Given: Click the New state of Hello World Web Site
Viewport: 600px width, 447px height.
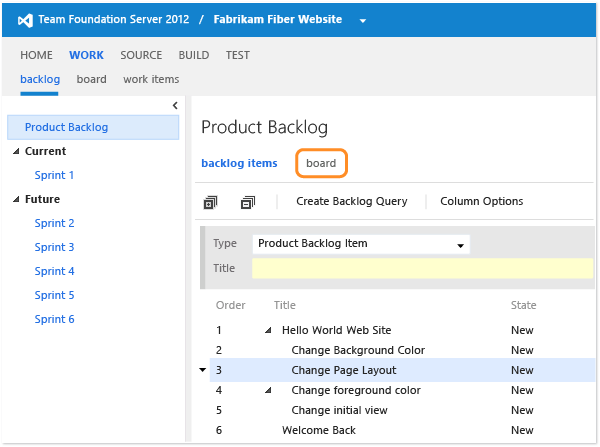Looking at the screenshot, I should coord(522,330).
